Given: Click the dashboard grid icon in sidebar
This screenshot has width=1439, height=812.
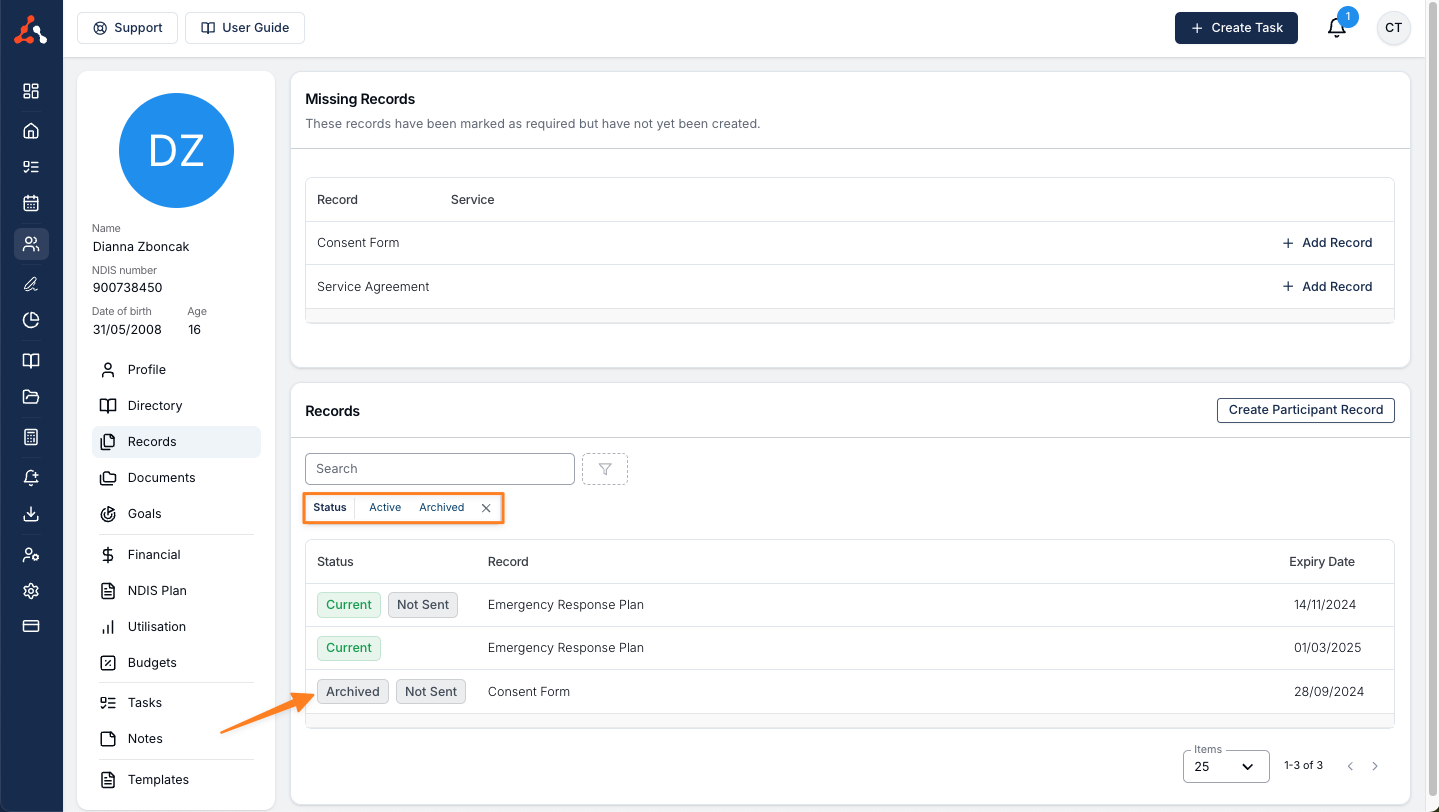Looking at the screenshot, I should pyautogui.click(x=31, y=91).
